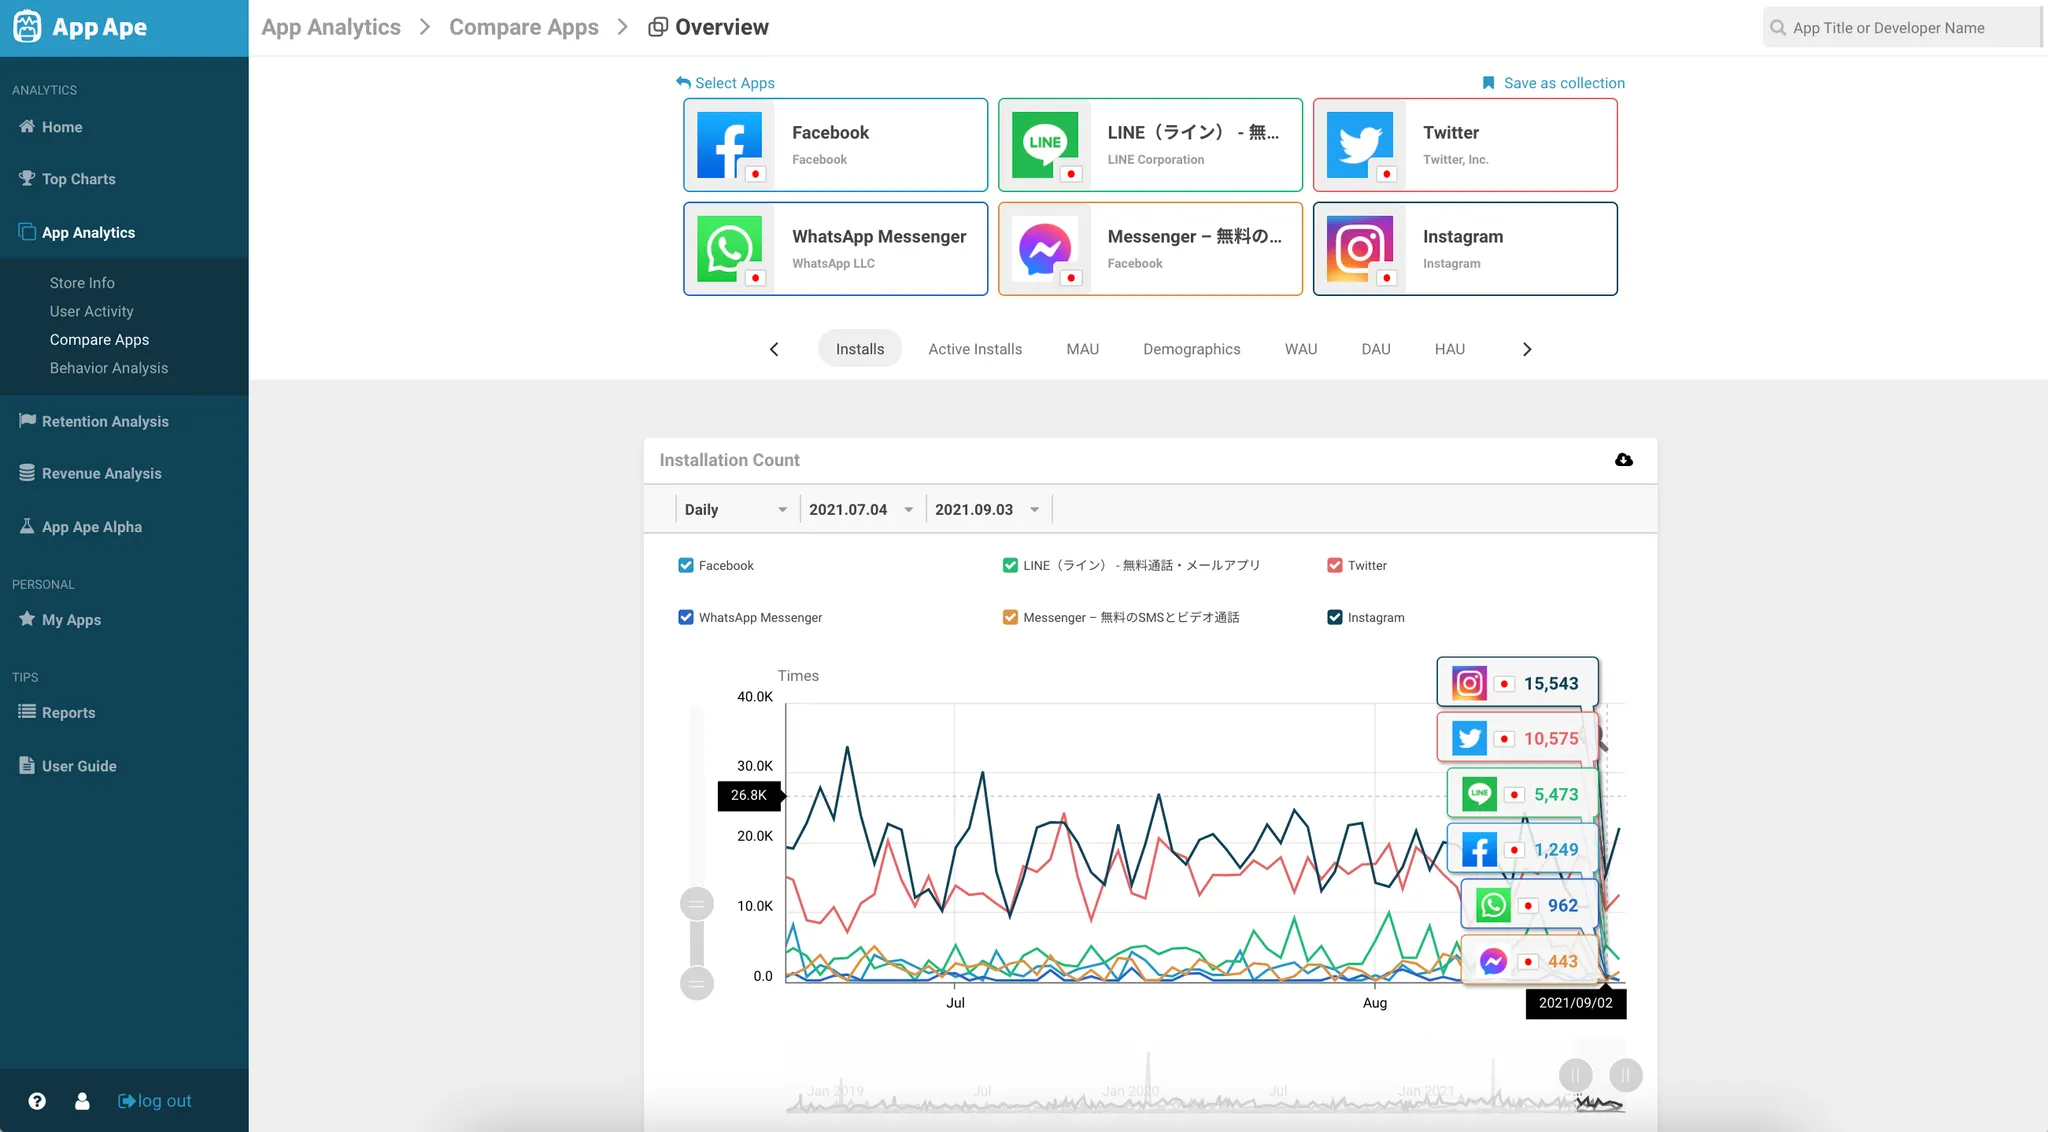This screenshot has height=1132, width=2048.
Task: Click the Save as collection bookmark icon
Action: [x=1488, y=83]
